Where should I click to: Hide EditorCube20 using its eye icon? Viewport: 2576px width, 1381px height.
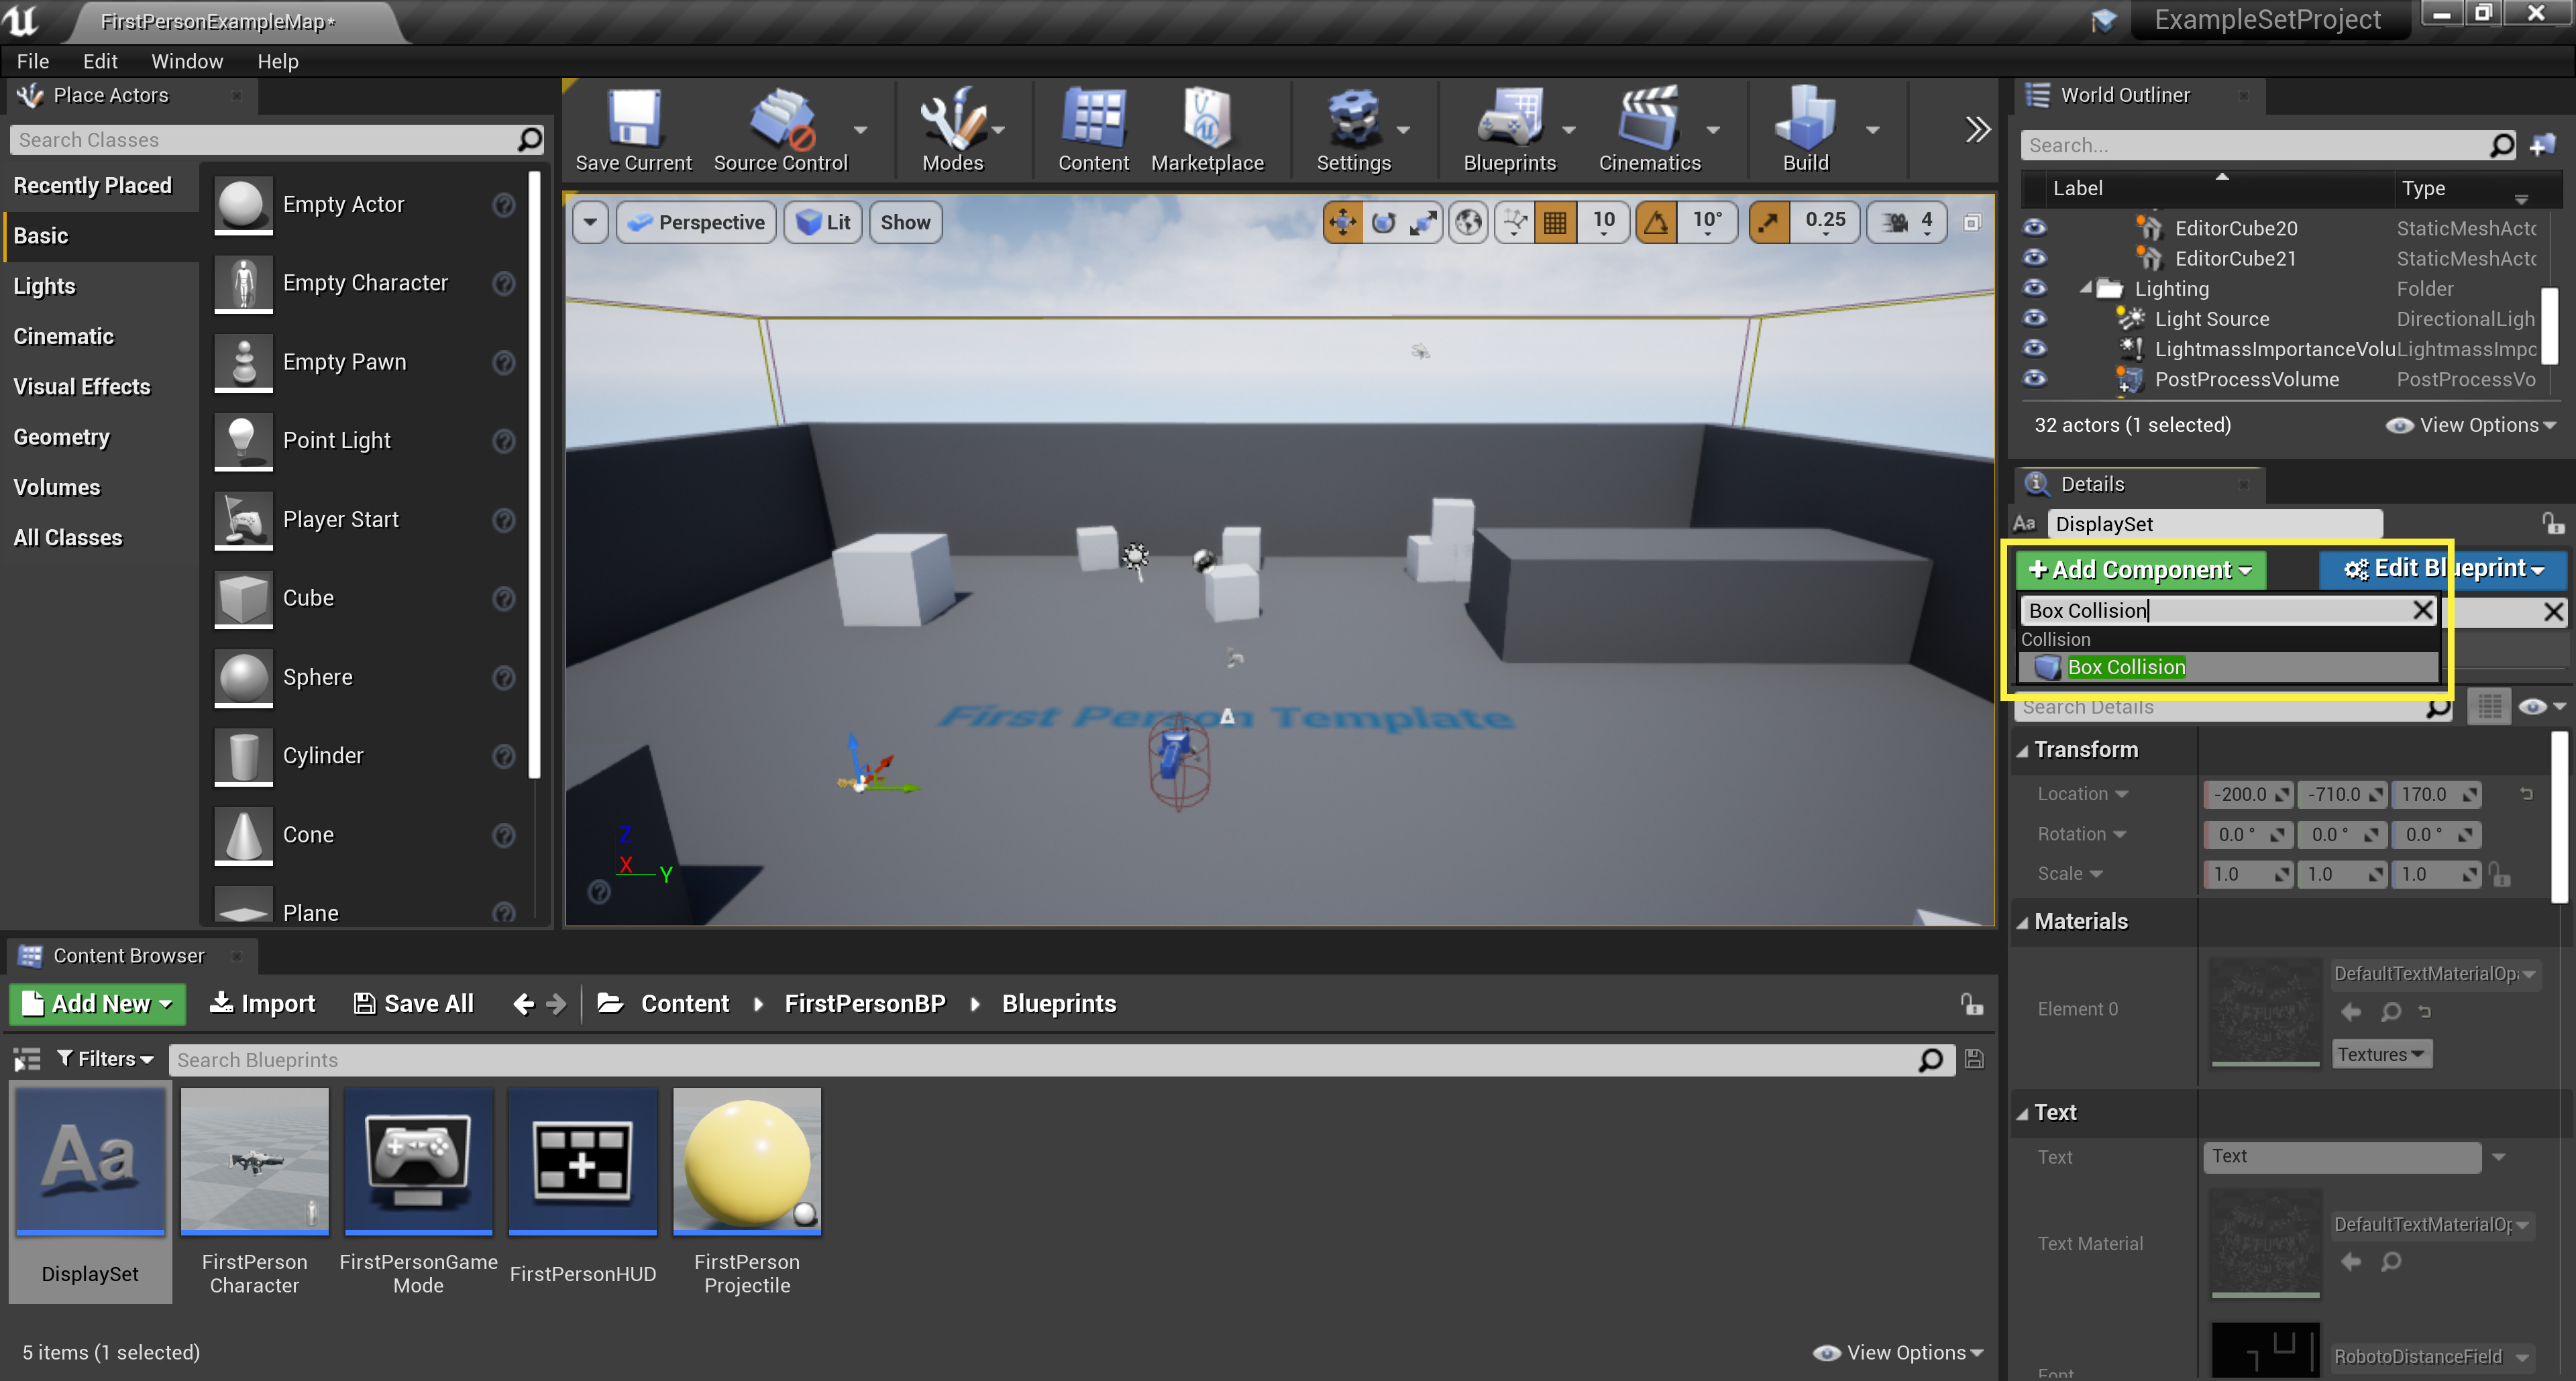pyautogui.click(x=2034, y=228)
